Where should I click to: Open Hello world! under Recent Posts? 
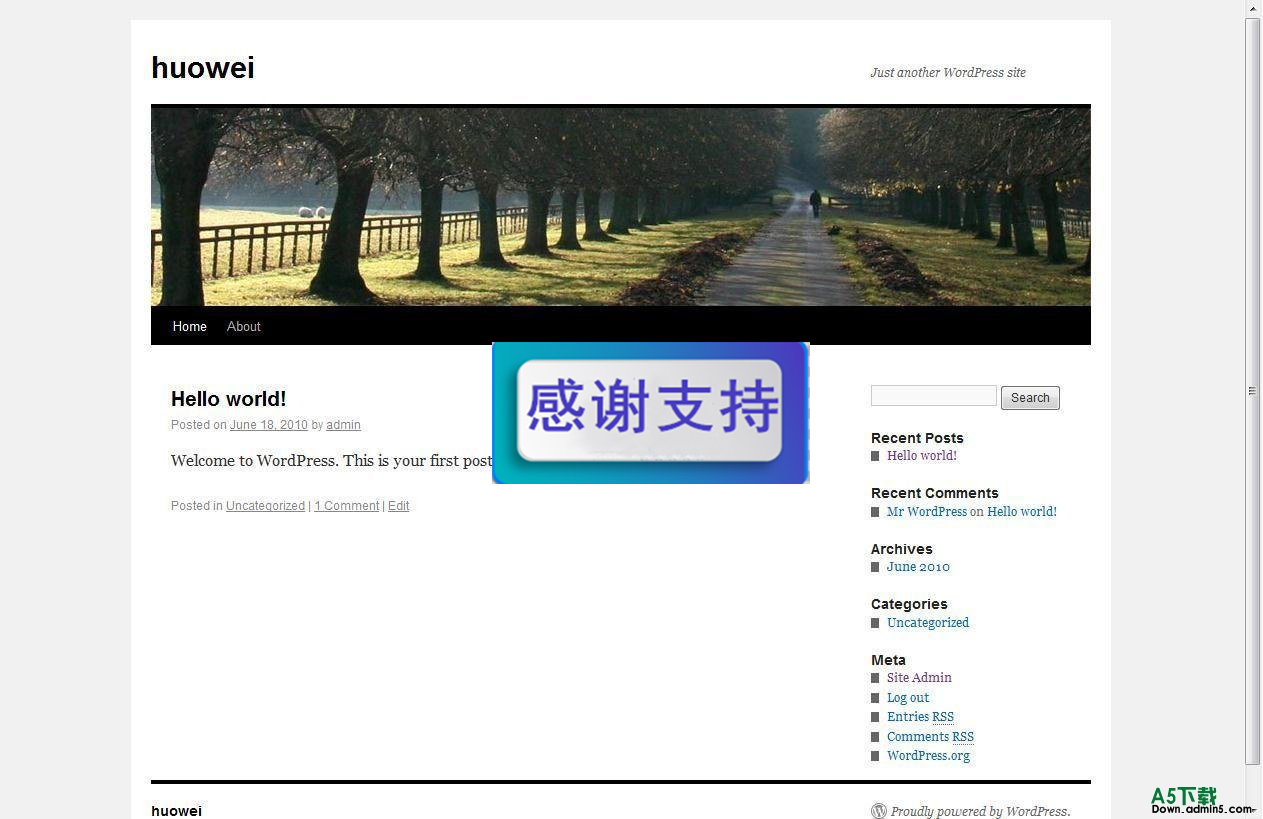[x=922, y=456]
